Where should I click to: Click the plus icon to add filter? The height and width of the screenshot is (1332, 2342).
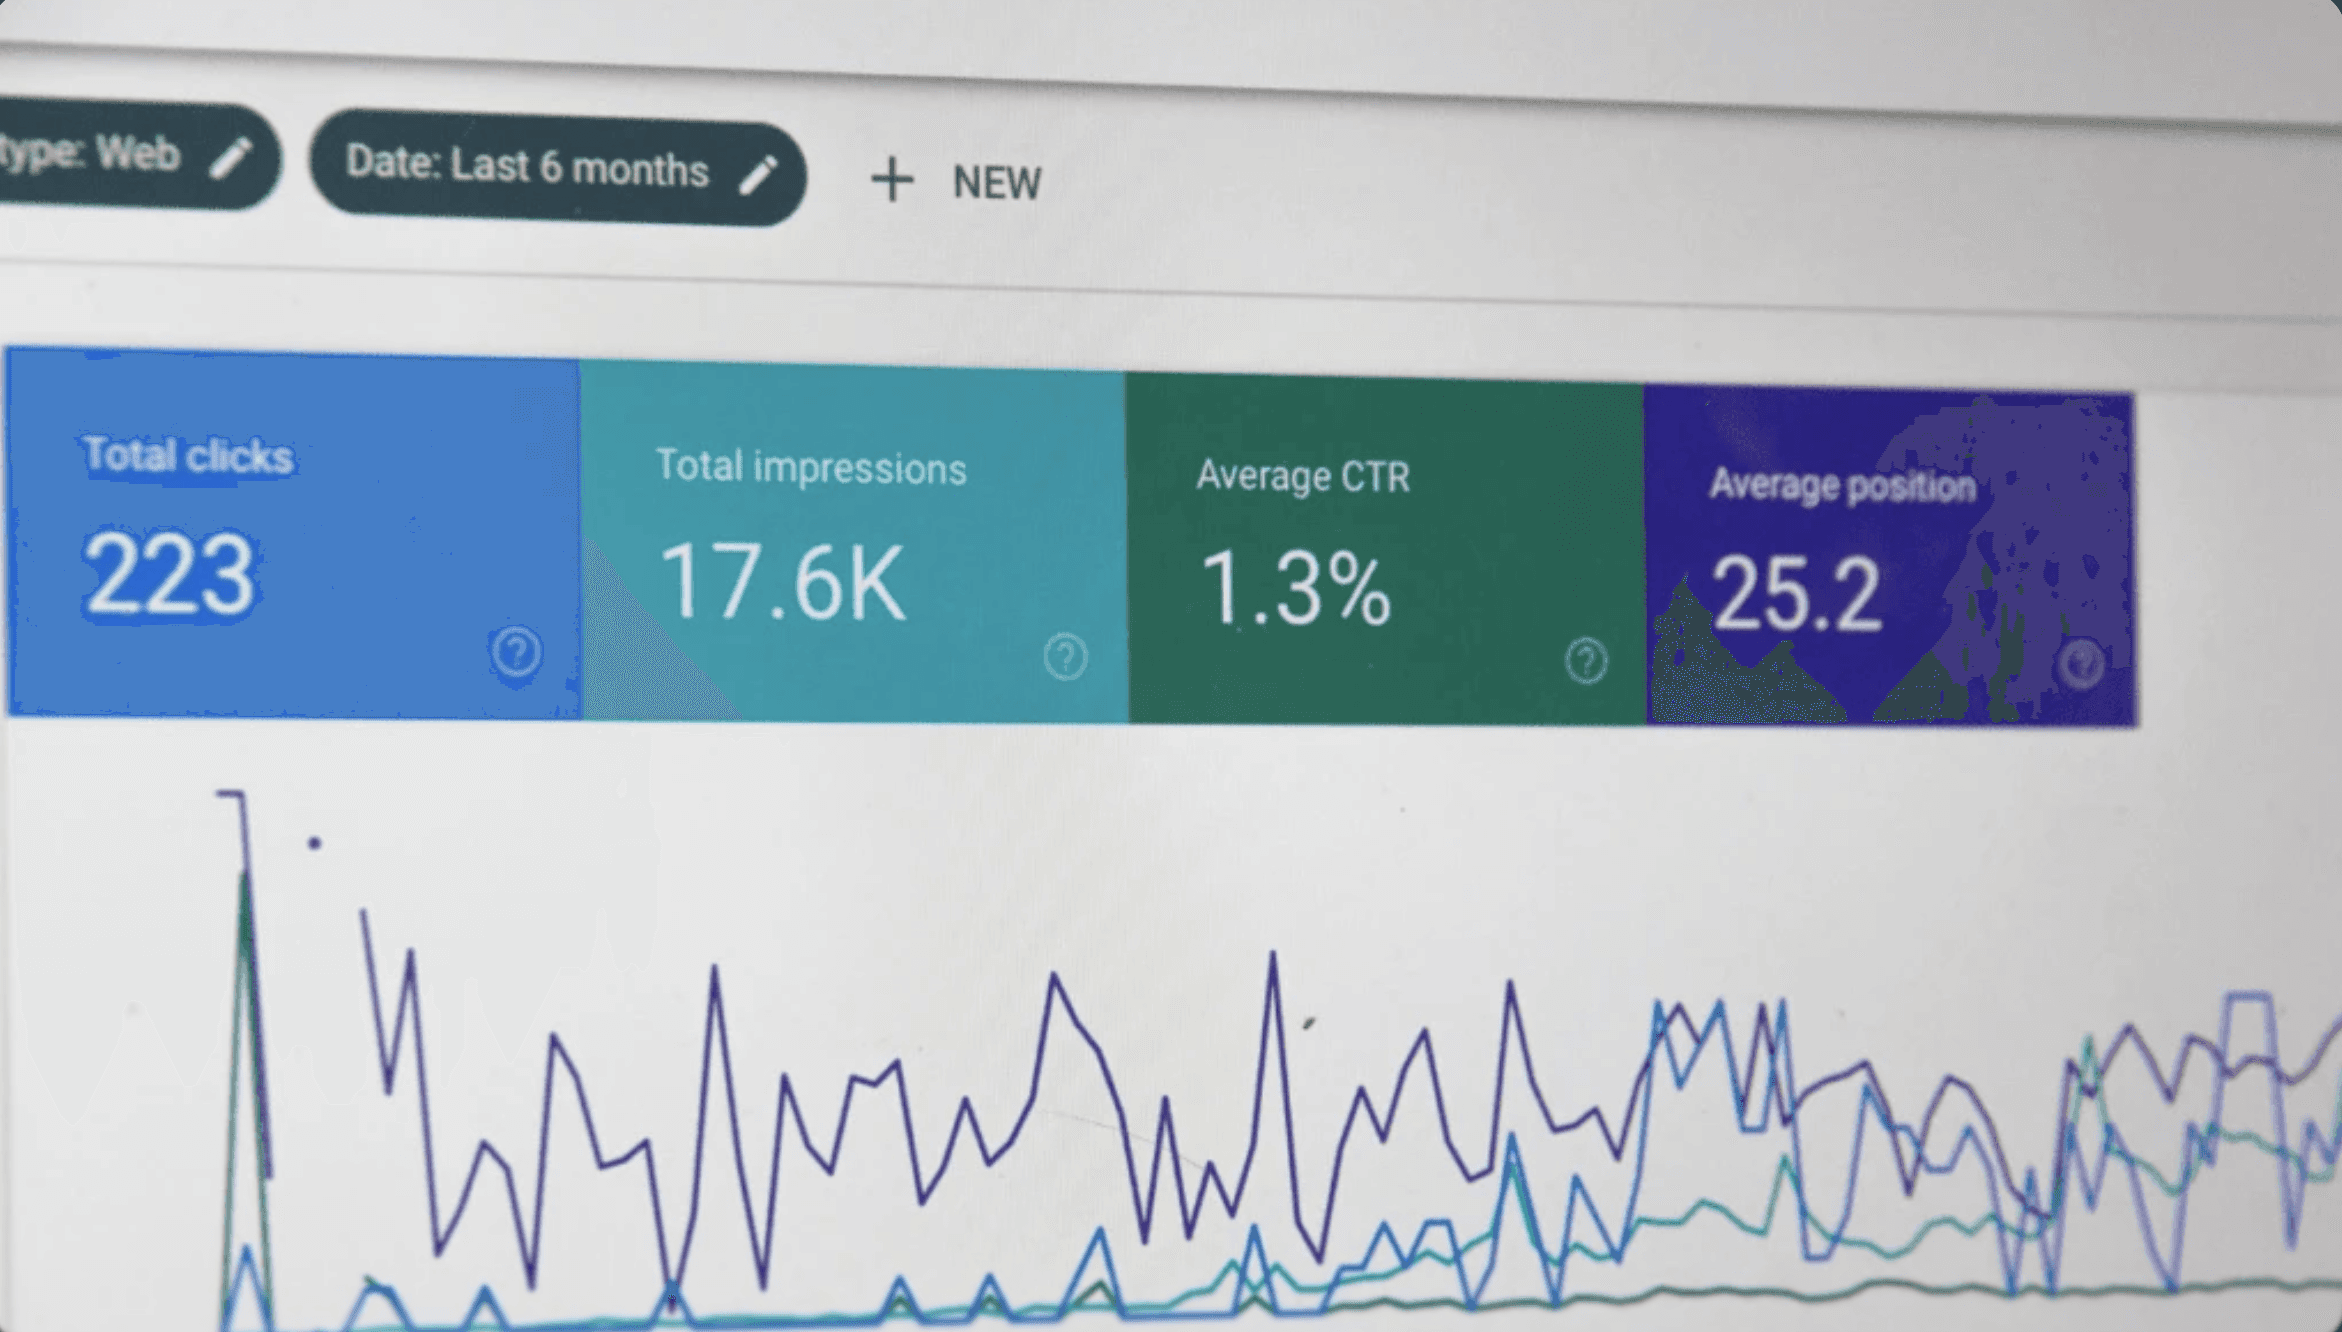coord(891,181)
